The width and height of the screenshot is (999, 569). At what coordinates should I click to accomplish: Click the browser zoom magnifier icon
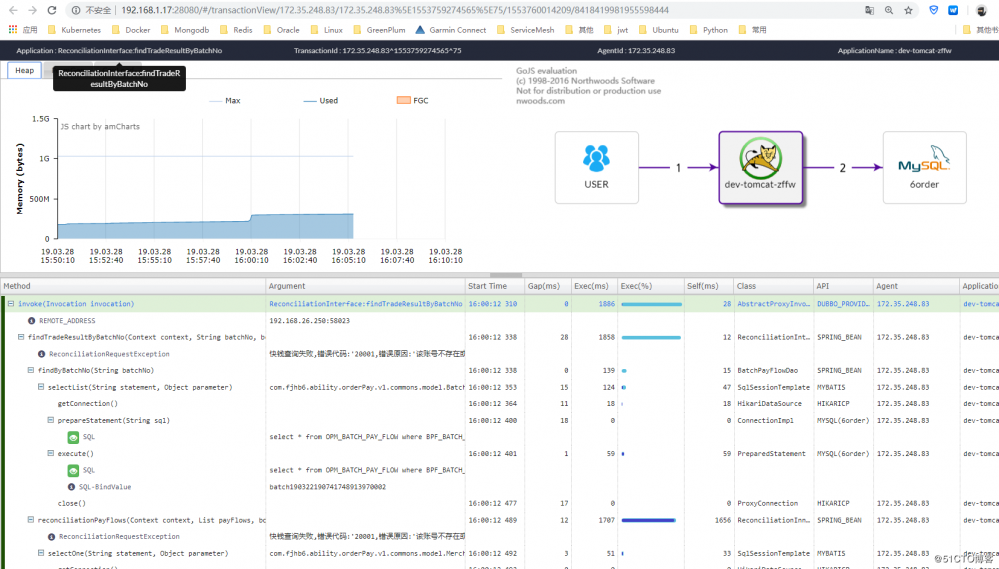click(x=889, y=10)
